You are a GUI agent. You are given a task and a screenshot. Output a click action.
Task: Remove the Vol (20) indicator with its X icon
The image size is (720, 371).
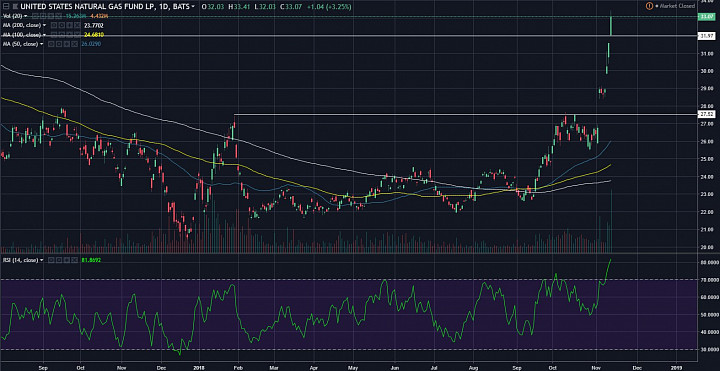(x=58, y=16)
